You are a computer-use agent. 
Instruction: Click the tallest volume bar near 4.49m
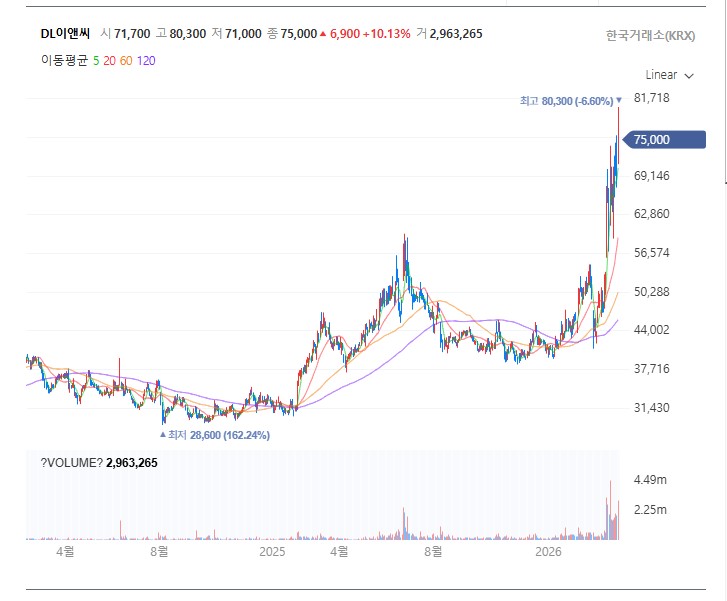pos(610,510)
